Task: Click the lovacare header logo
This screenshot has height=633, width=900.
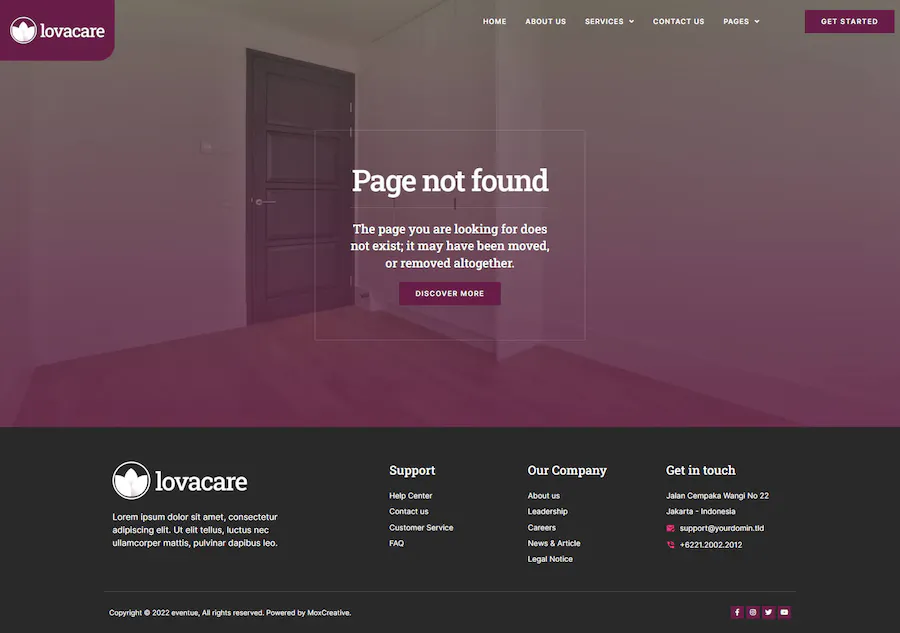Action: [x=57, y=30]
